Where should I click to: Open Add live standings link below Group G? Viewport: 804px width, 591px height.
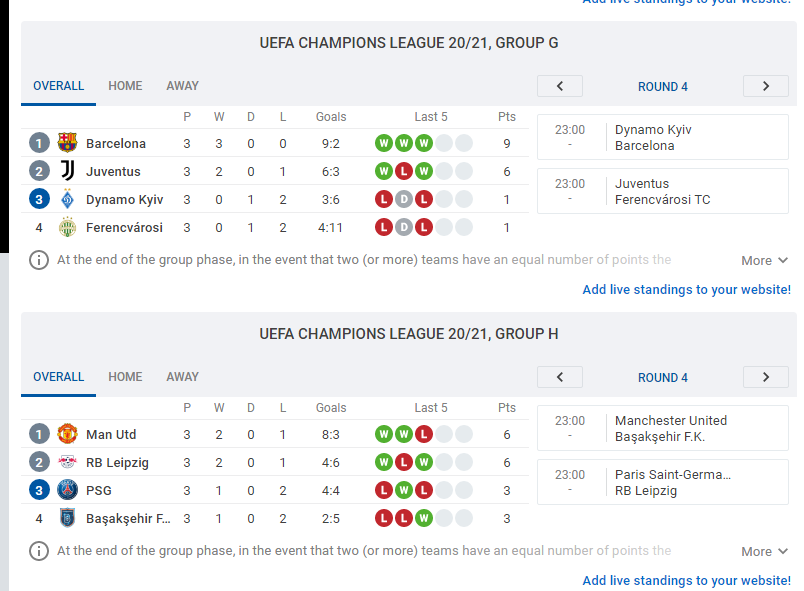(x=687, y=290)
